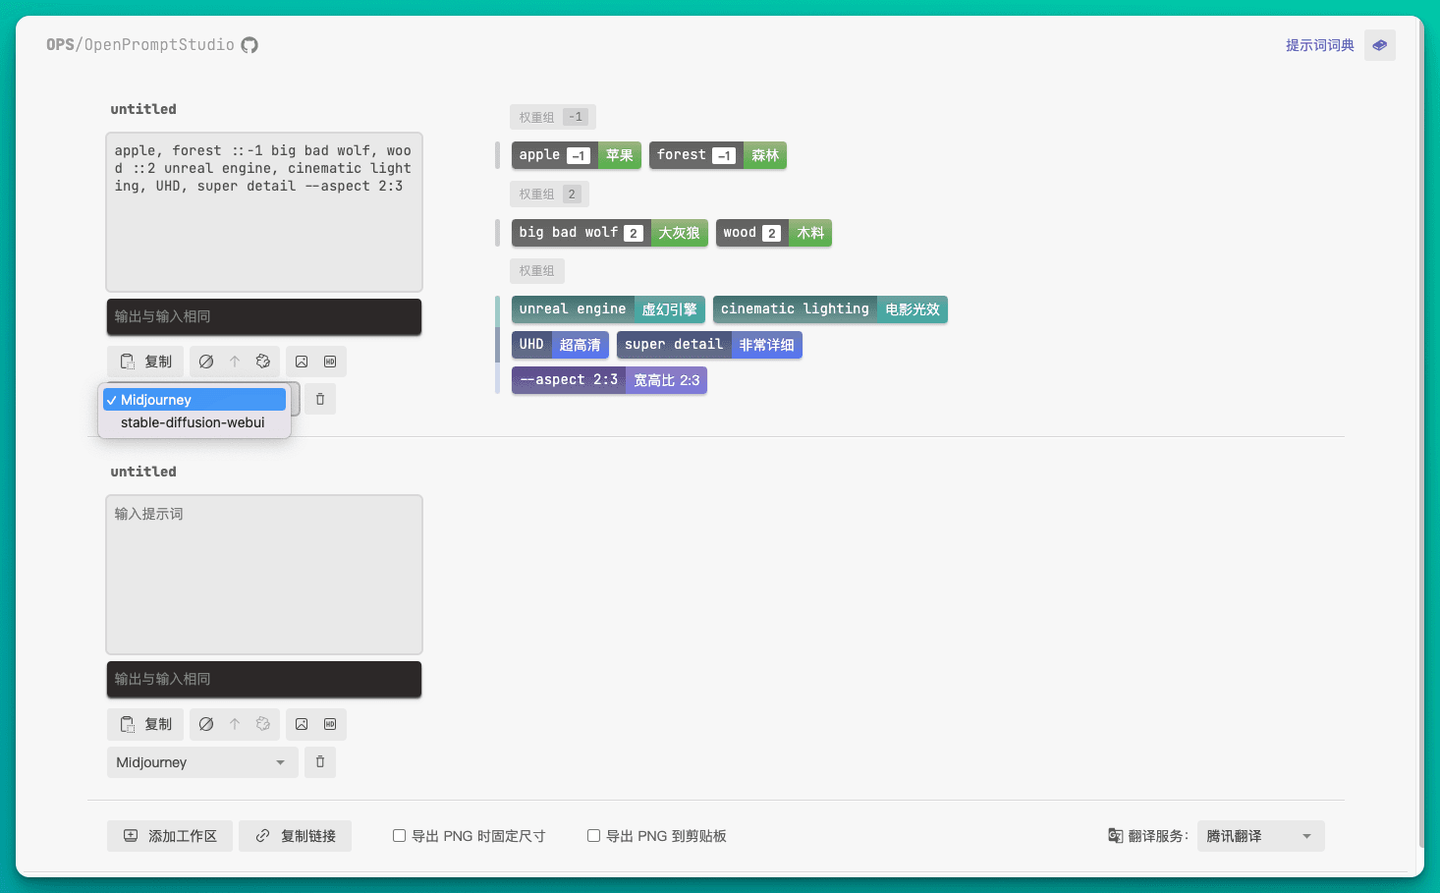This screenshot has height=893, width=1440.
Task: Click the clear-weights slash icon in first workspace
Action: [207, 361]
